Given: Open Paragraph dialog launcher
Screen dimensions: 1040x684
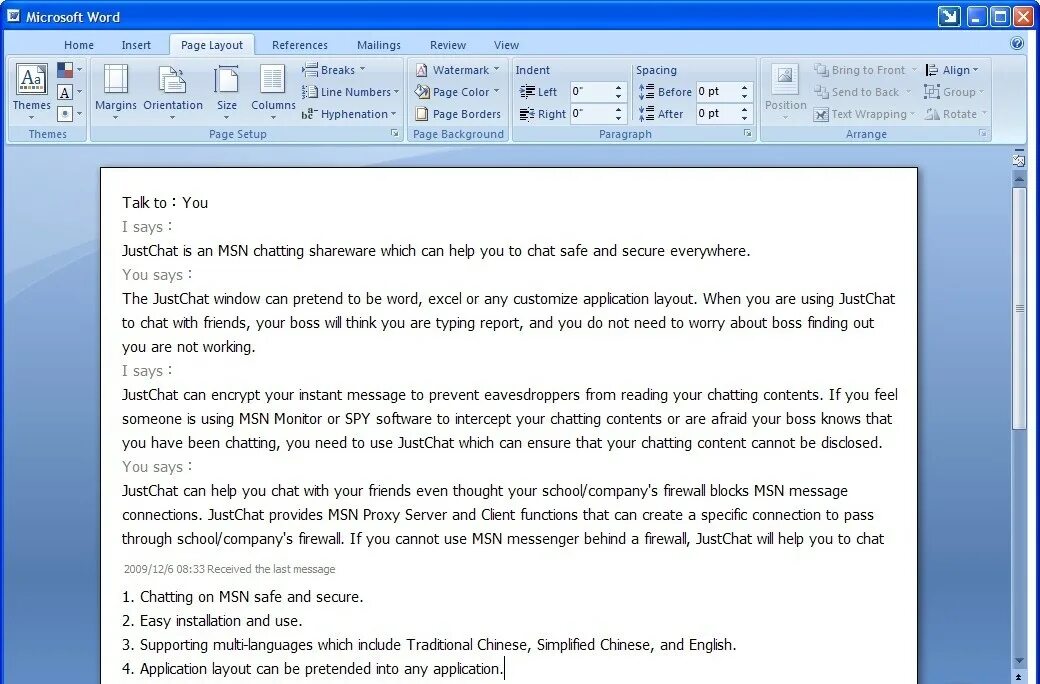Looking at the screenshot, I should (x=748, y=133).
